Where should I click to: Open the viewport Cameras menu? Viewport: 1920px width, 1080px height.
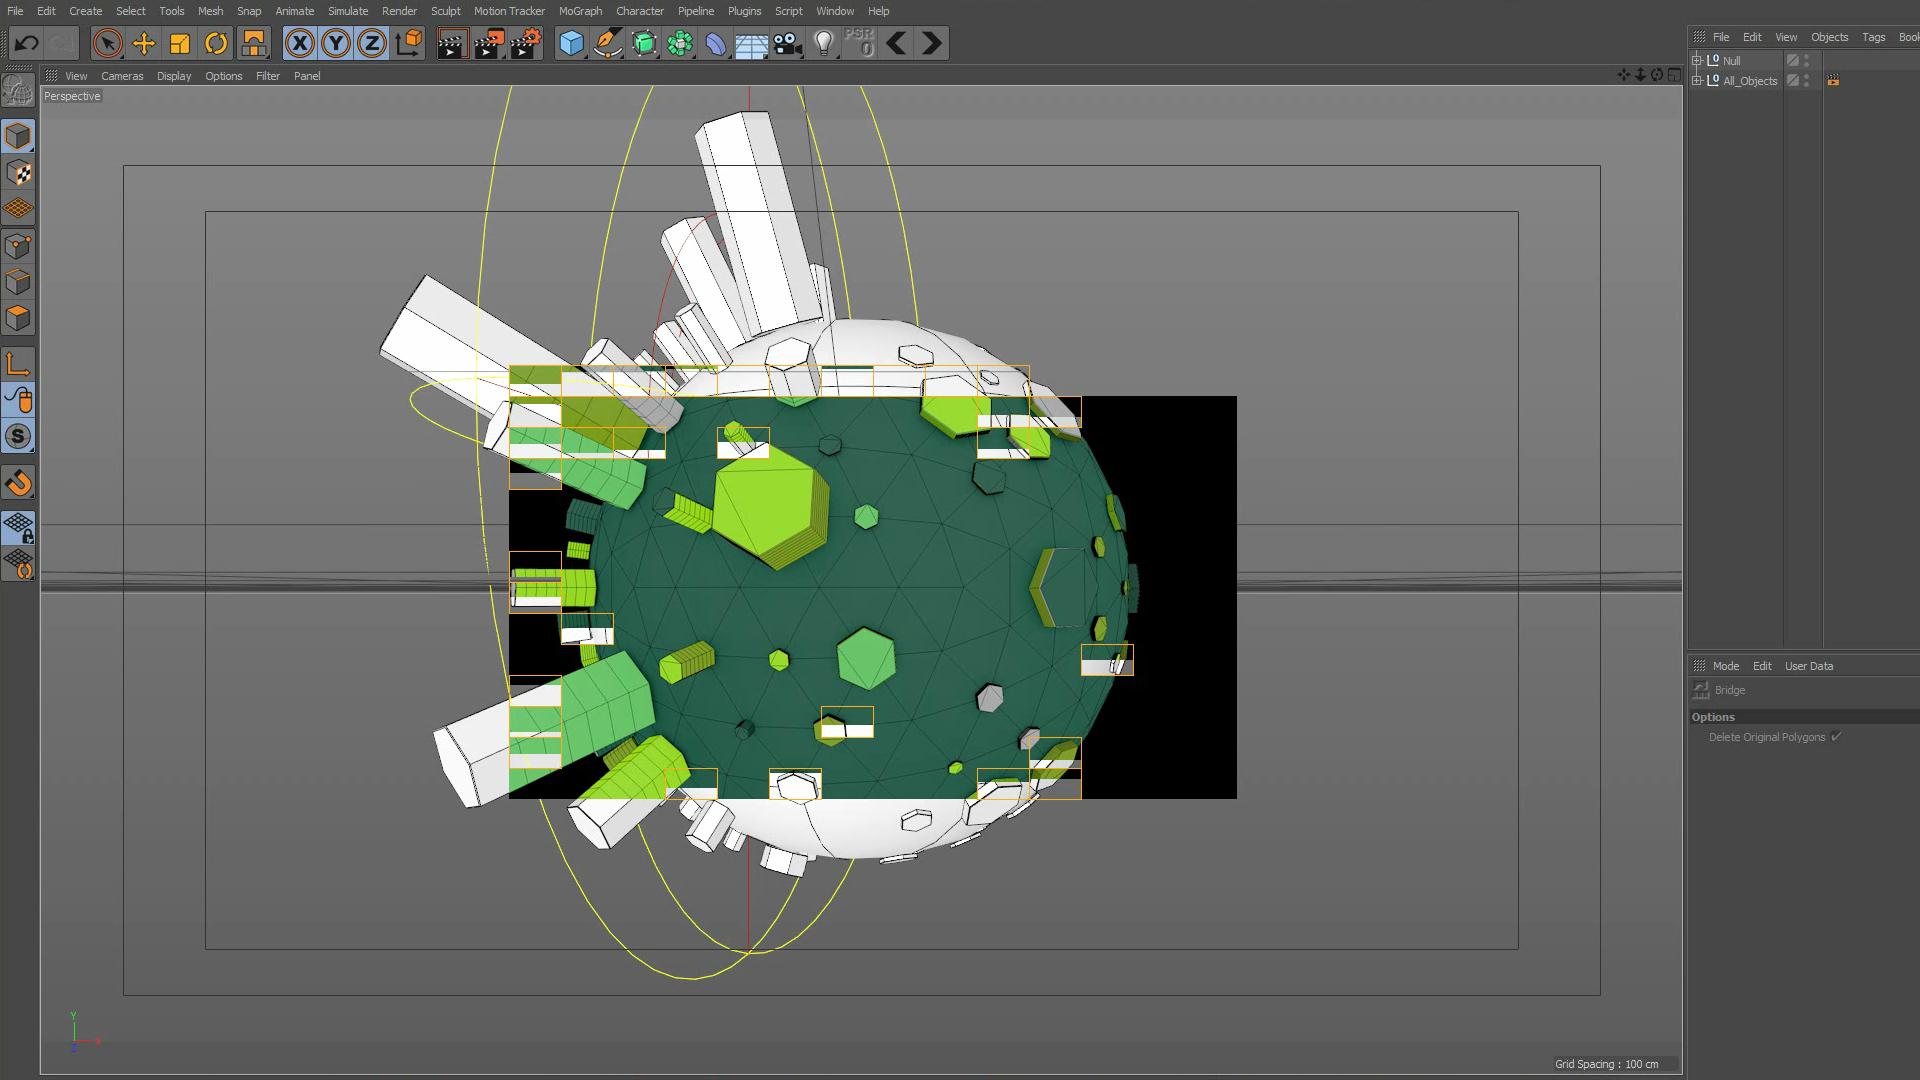click(x=122, y=76)
